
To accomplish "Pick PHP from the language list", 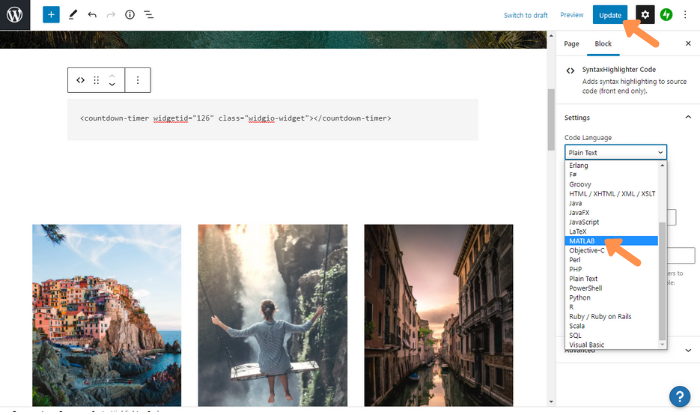I will point(612,269).
